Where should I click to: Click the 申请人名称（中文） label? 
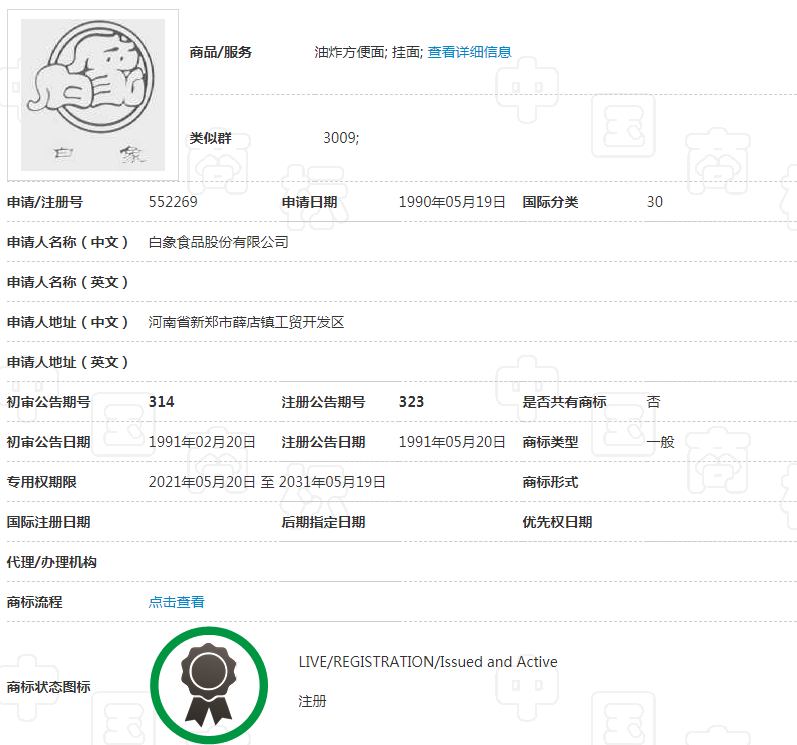[67, 242]
